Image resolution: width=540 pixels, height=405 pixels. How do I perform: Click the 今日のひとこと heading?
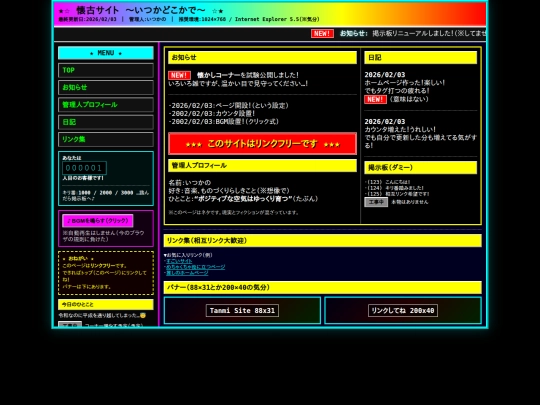click(x=106, y=304)
